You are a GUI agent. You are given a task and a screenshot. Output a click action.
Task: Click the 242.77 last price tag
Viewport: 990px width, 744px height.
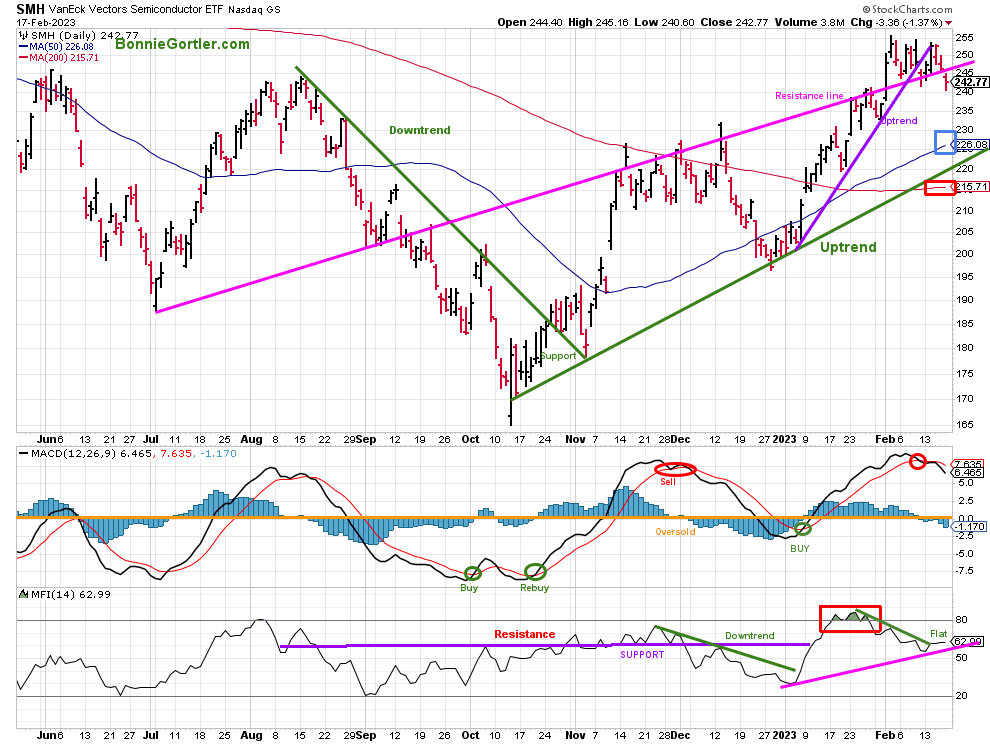970,82
